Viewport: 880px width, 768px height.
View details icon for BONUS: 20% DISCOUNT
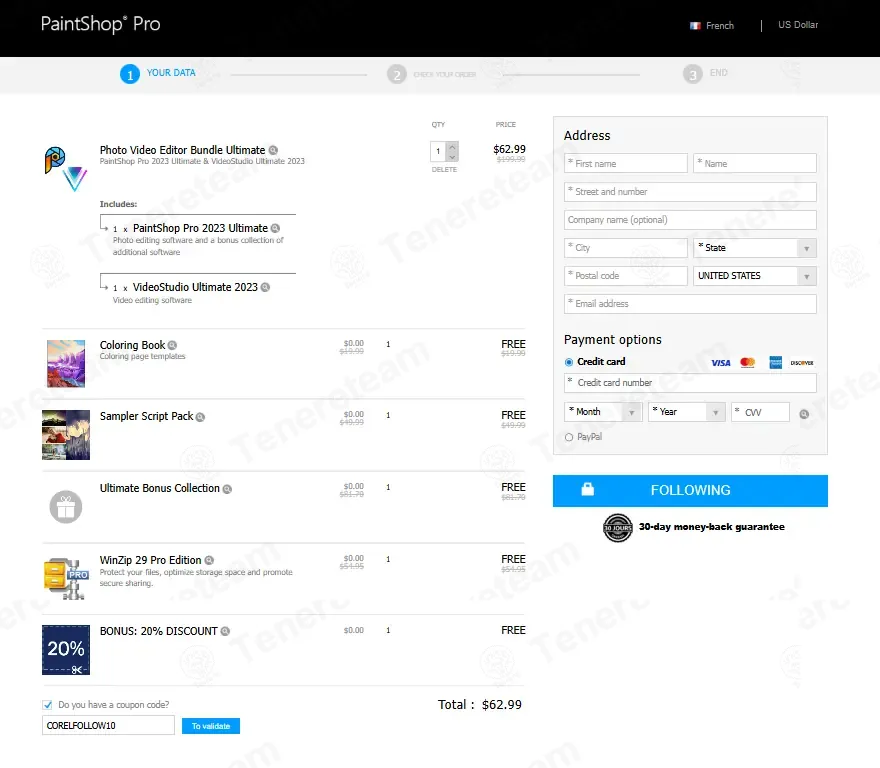point(225,631)
